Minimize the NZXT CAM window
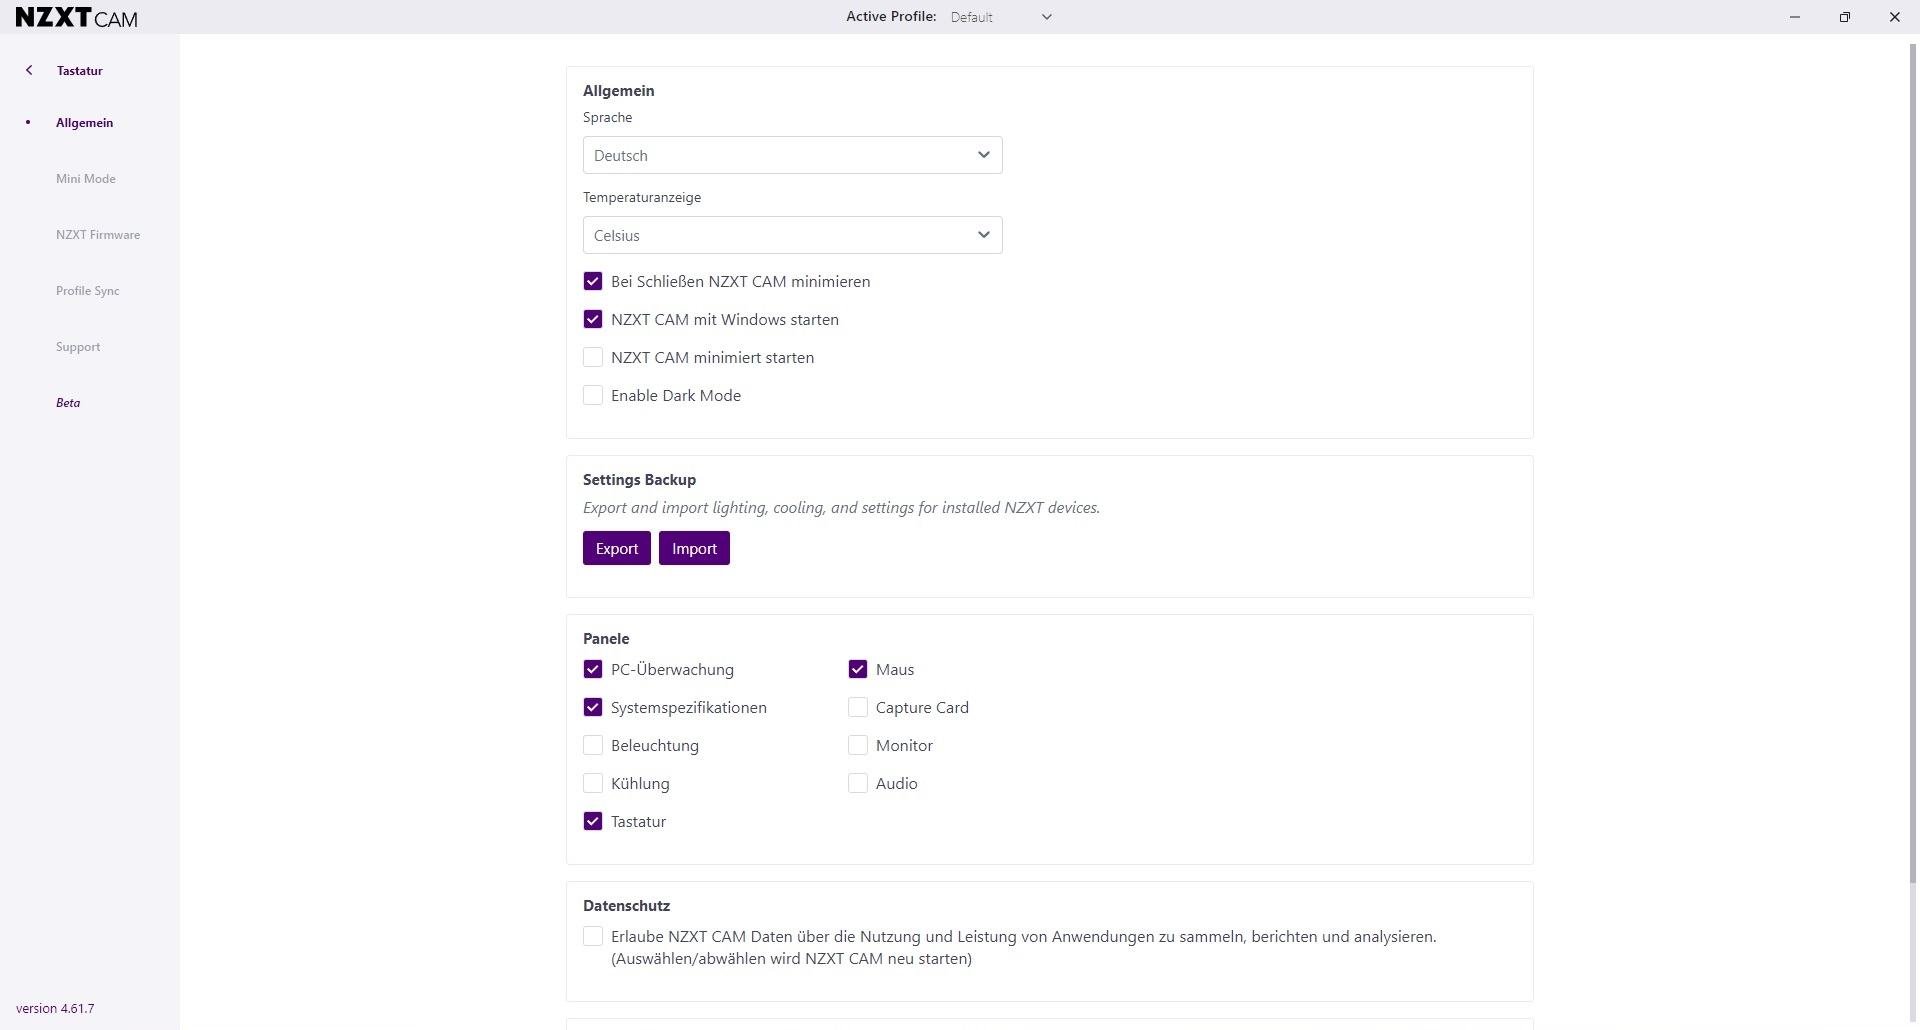This screenshot has width=1920, height=1030. (x=1795, y=17)
